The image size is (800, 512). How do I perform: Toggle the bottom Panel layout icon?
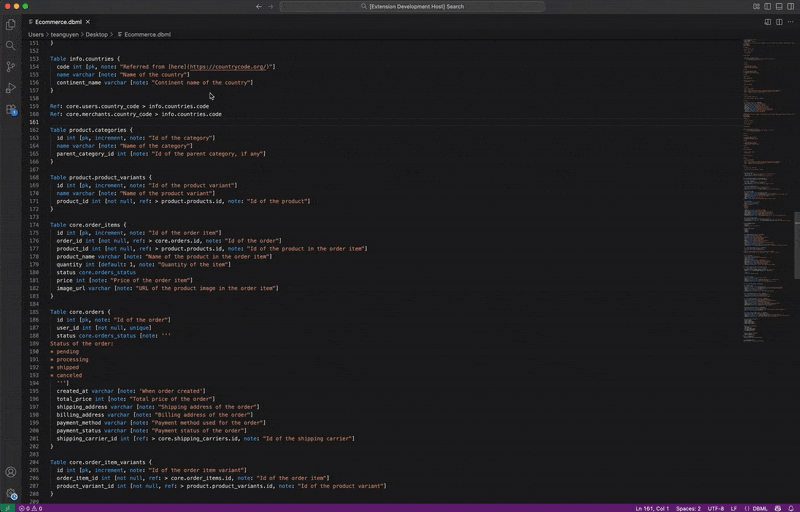pyautogui.click(x=779, y=7)
